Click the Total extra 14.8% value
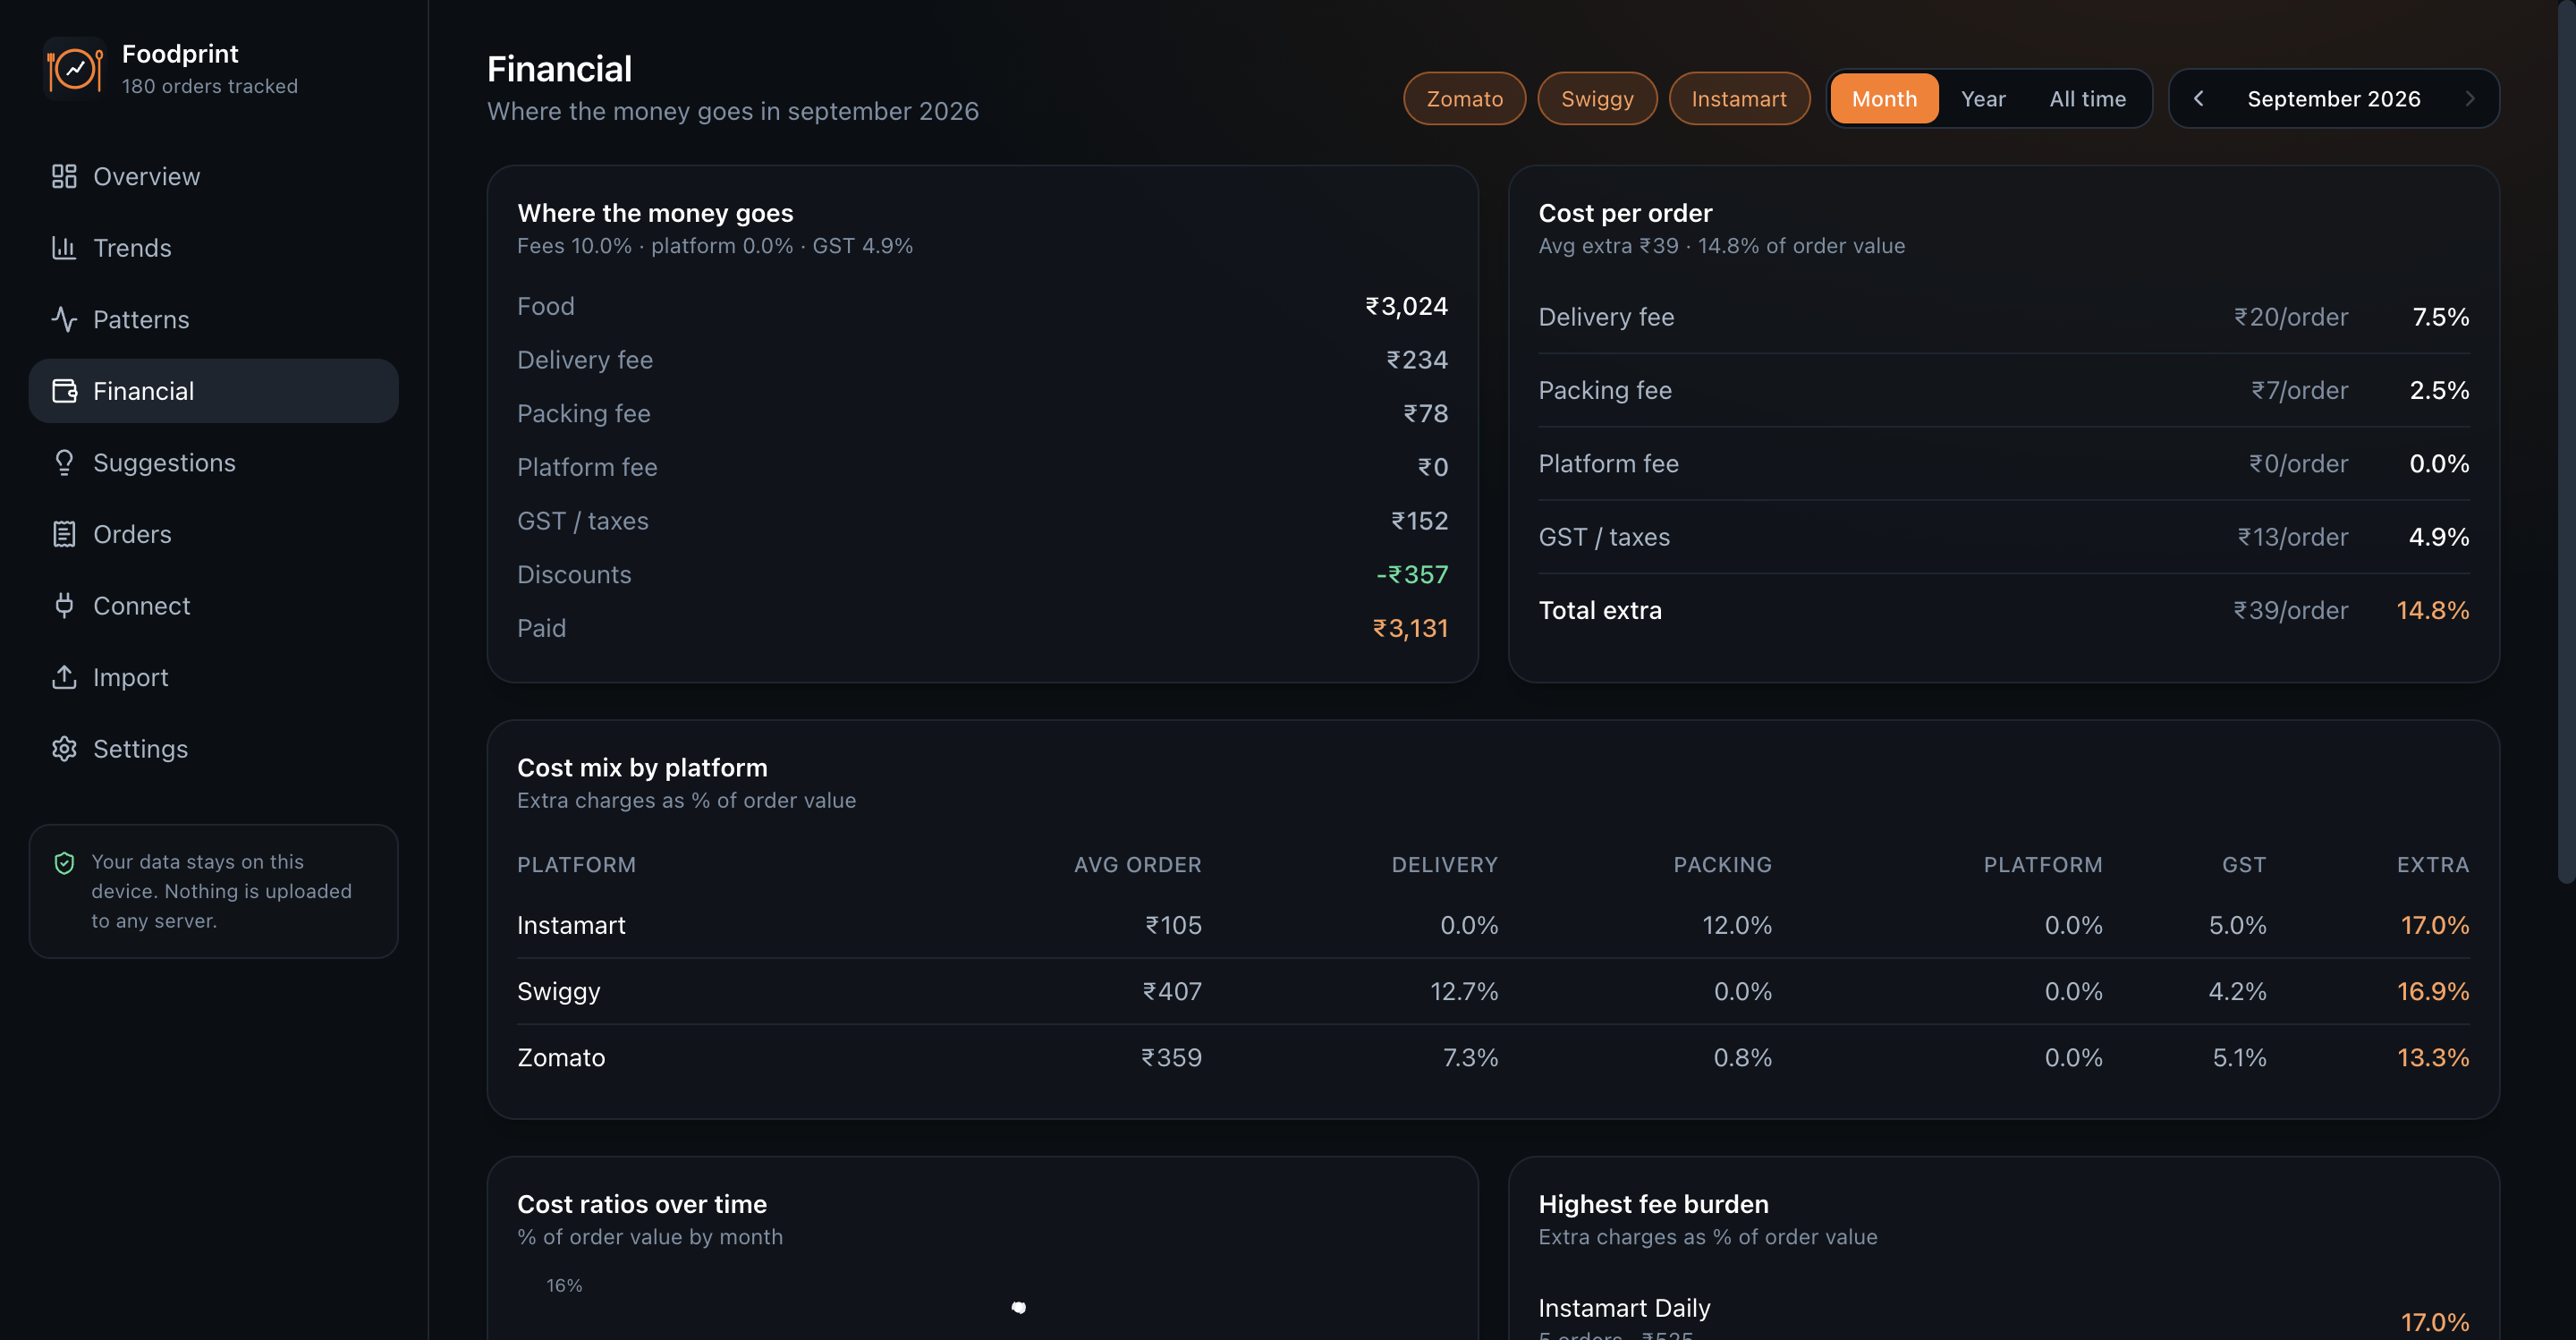The height and width of the screenshot is (1340, 2576). [2432, 610]
